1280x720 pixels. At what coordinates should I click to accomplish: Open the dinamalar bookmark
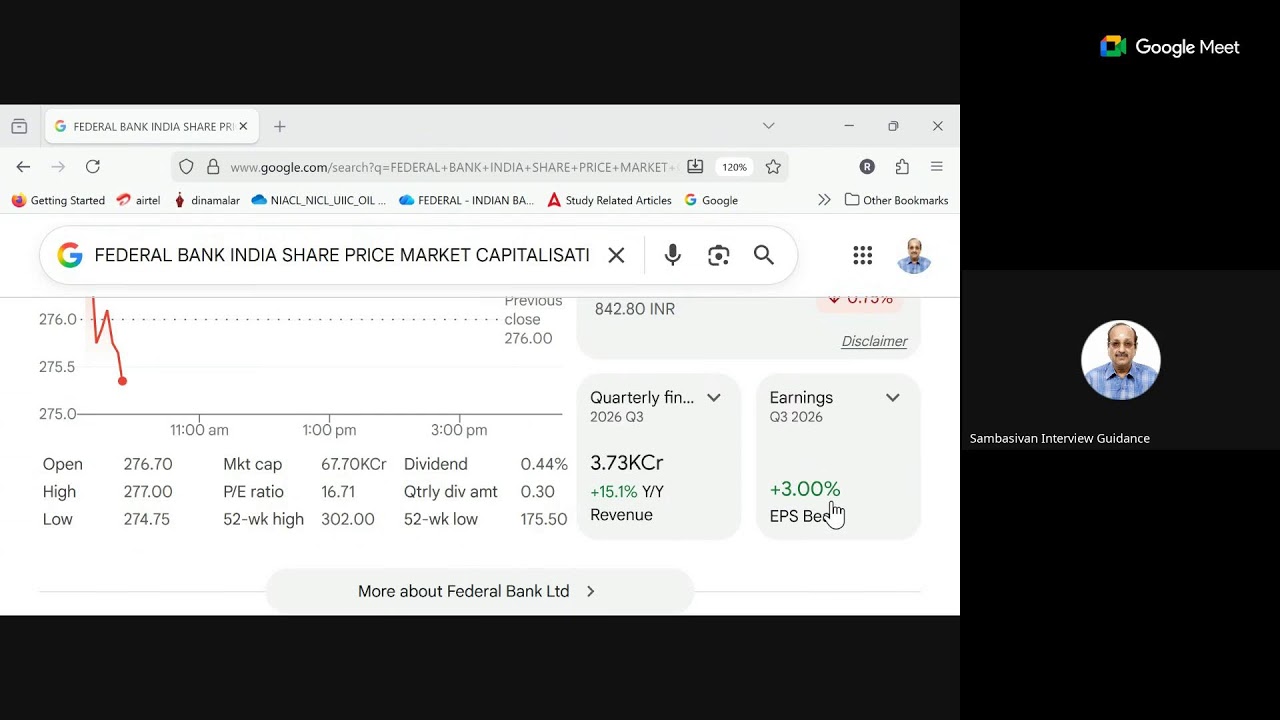[207, 200]
